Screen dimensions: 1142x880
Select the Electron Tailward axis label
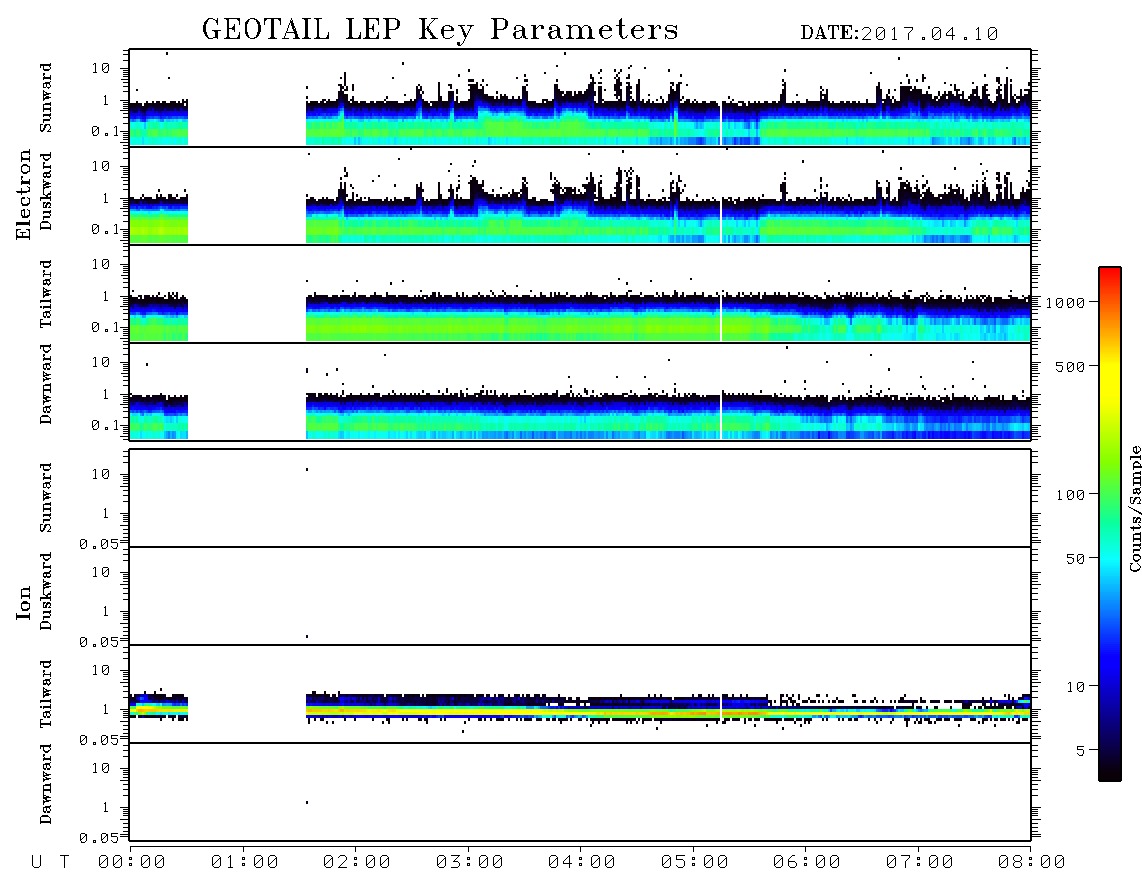[x=46, y=293]
